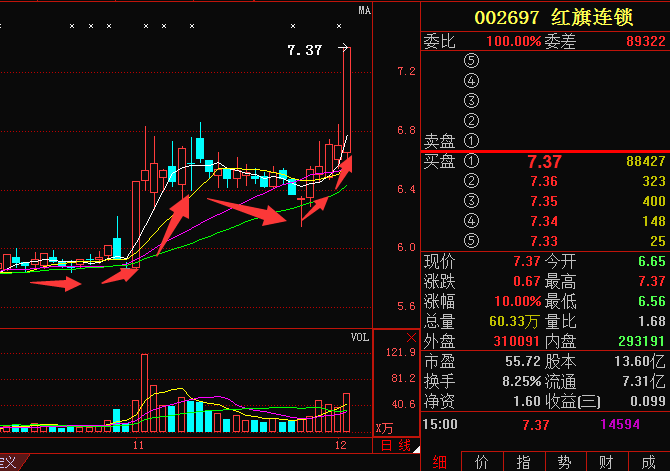Click the 日线 daily chart button
Screen dimensions: 670x471
coord(397,444)
